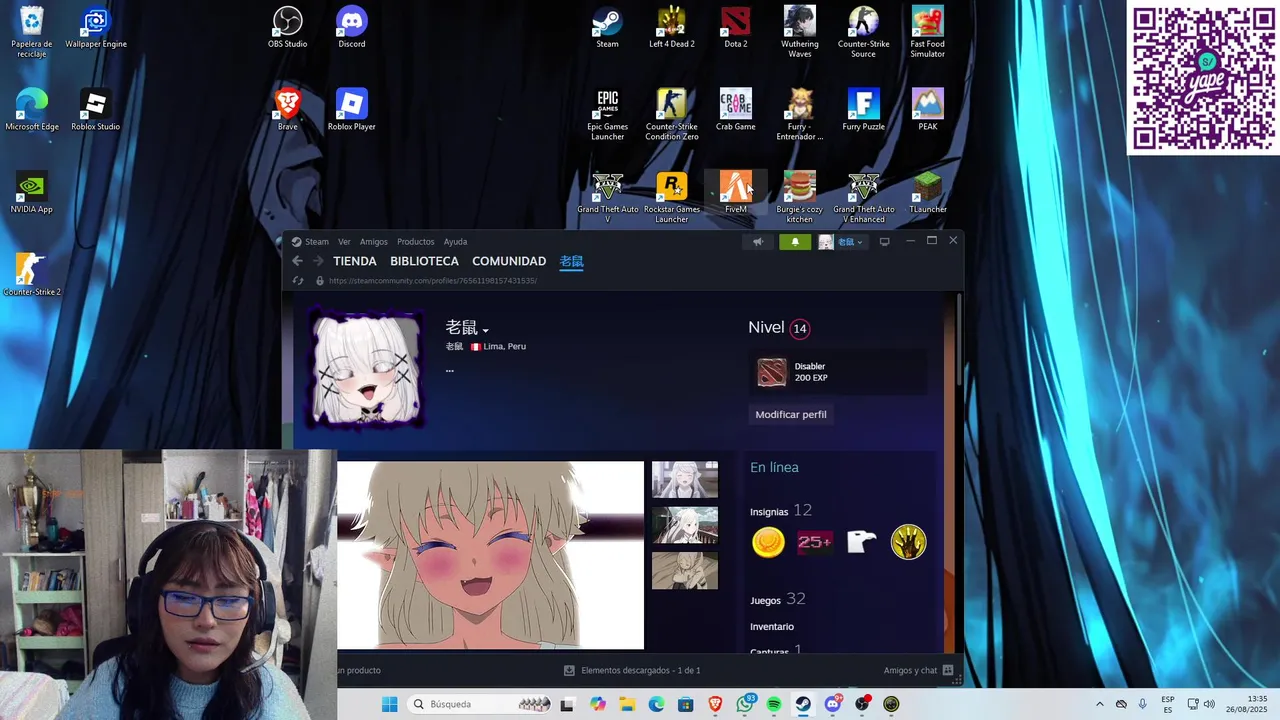The width and height of the screenshot is (1280, 720).
Task: Open the Juegos 32 link
Action: [777, 599]
